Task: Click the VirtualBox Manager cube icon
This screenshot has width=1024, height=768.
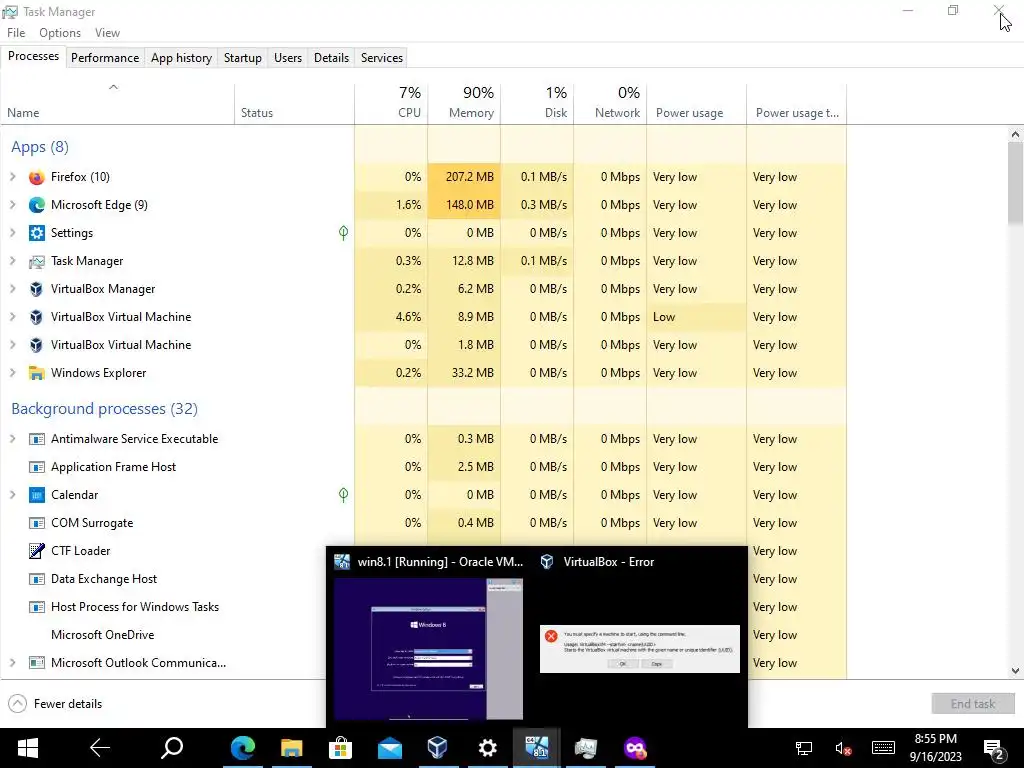Action: (37, 289)
